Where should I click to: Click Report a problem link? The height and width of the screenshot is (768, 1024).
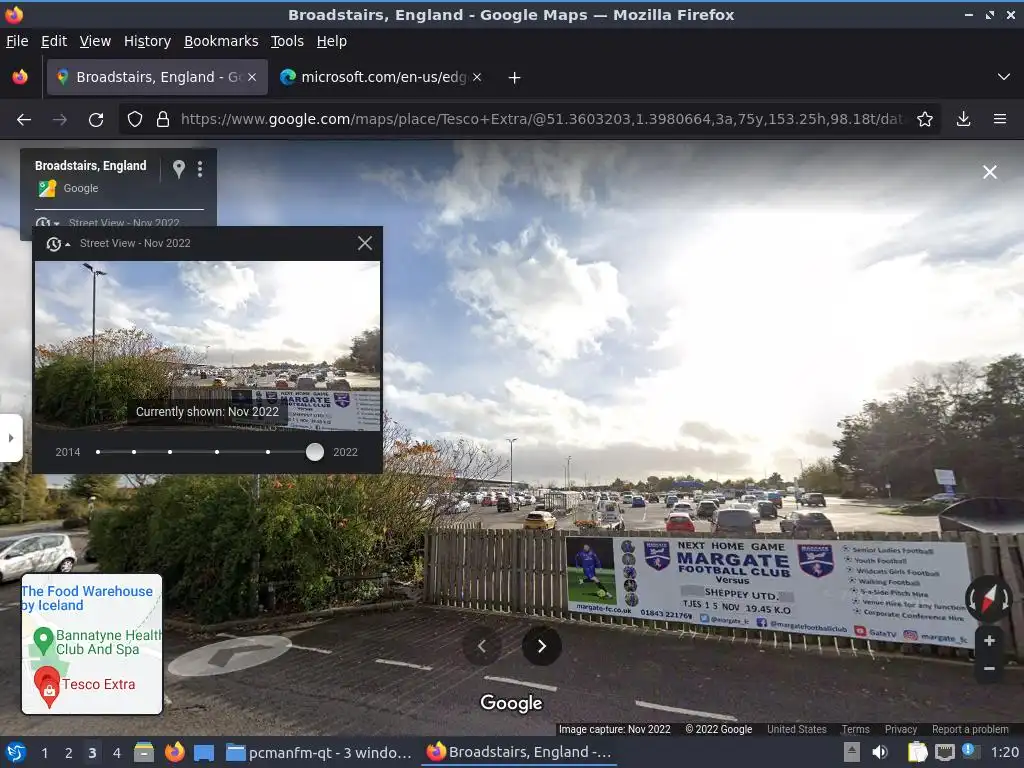click(970, 729)
